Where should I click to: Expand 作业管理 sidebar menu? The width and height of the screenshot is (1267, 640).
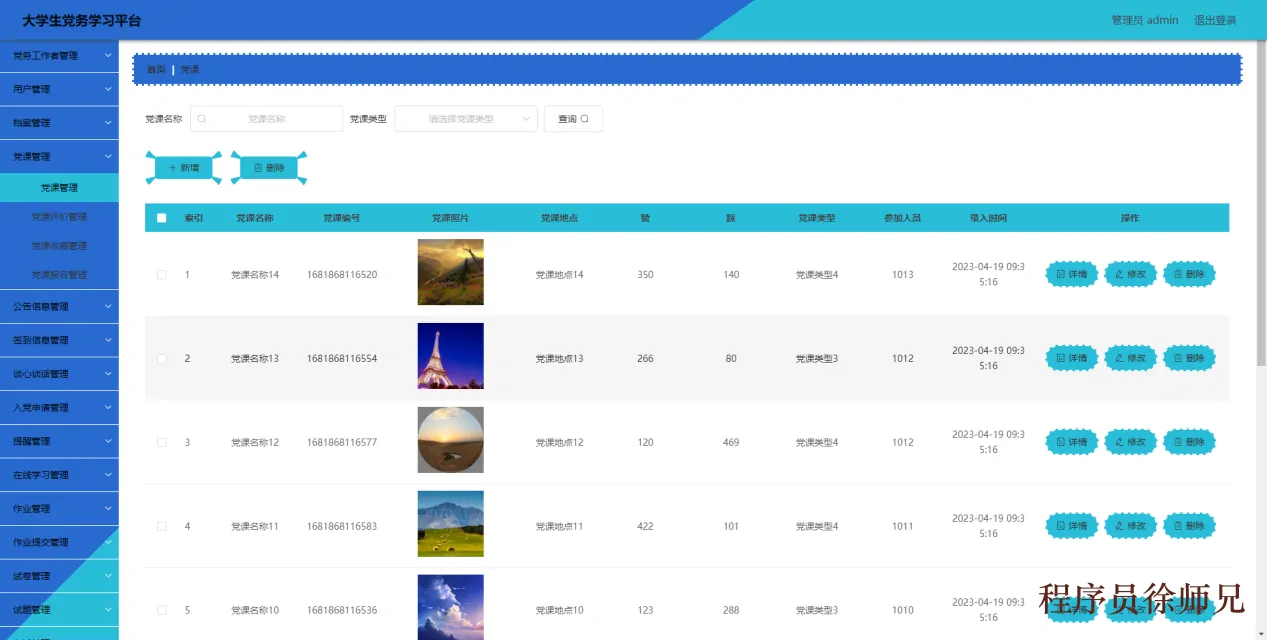coord(59,509)
